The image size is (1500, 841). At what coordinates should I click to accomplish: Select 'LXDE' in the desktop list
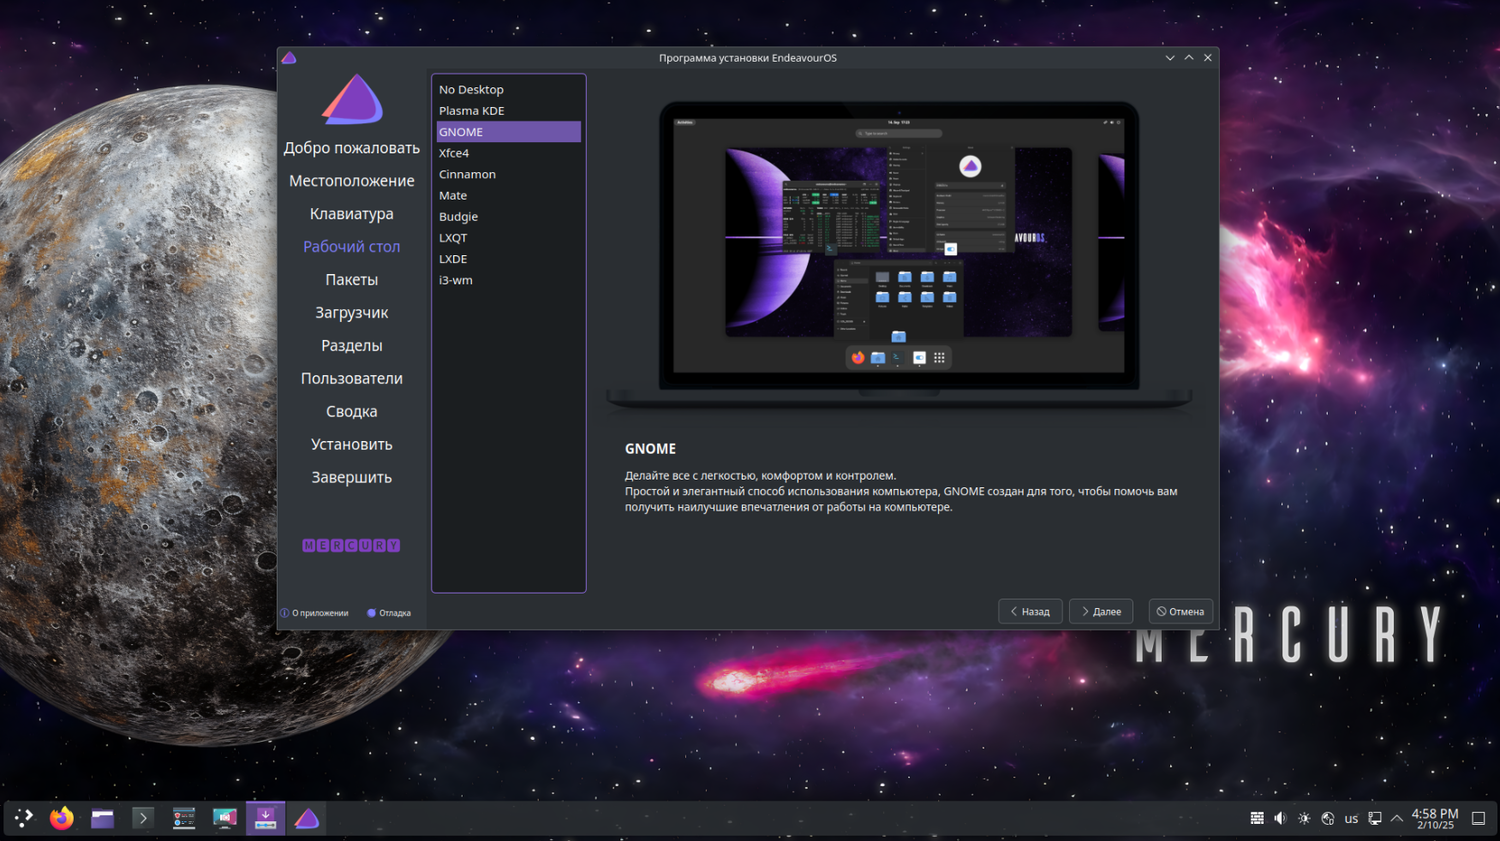tap(509, 259)
